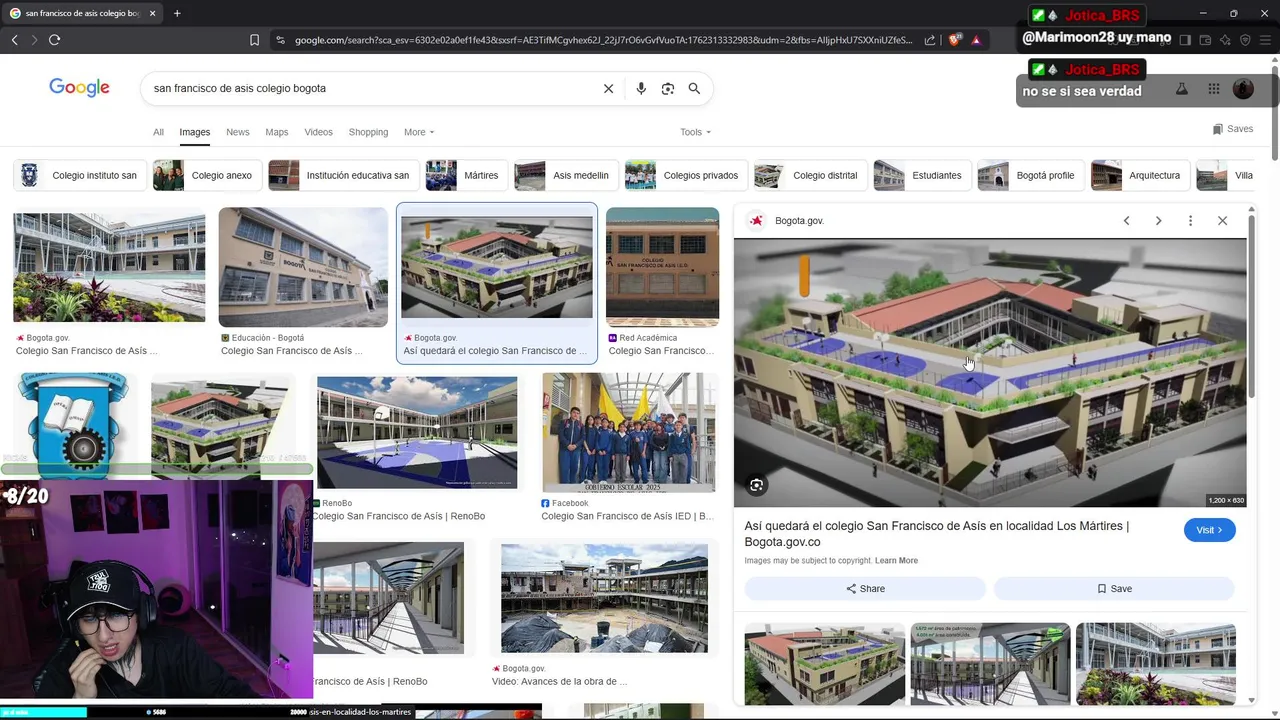Clear the search box with X icon
This screenshot has width=1280, height=720.
click(608, 88)
